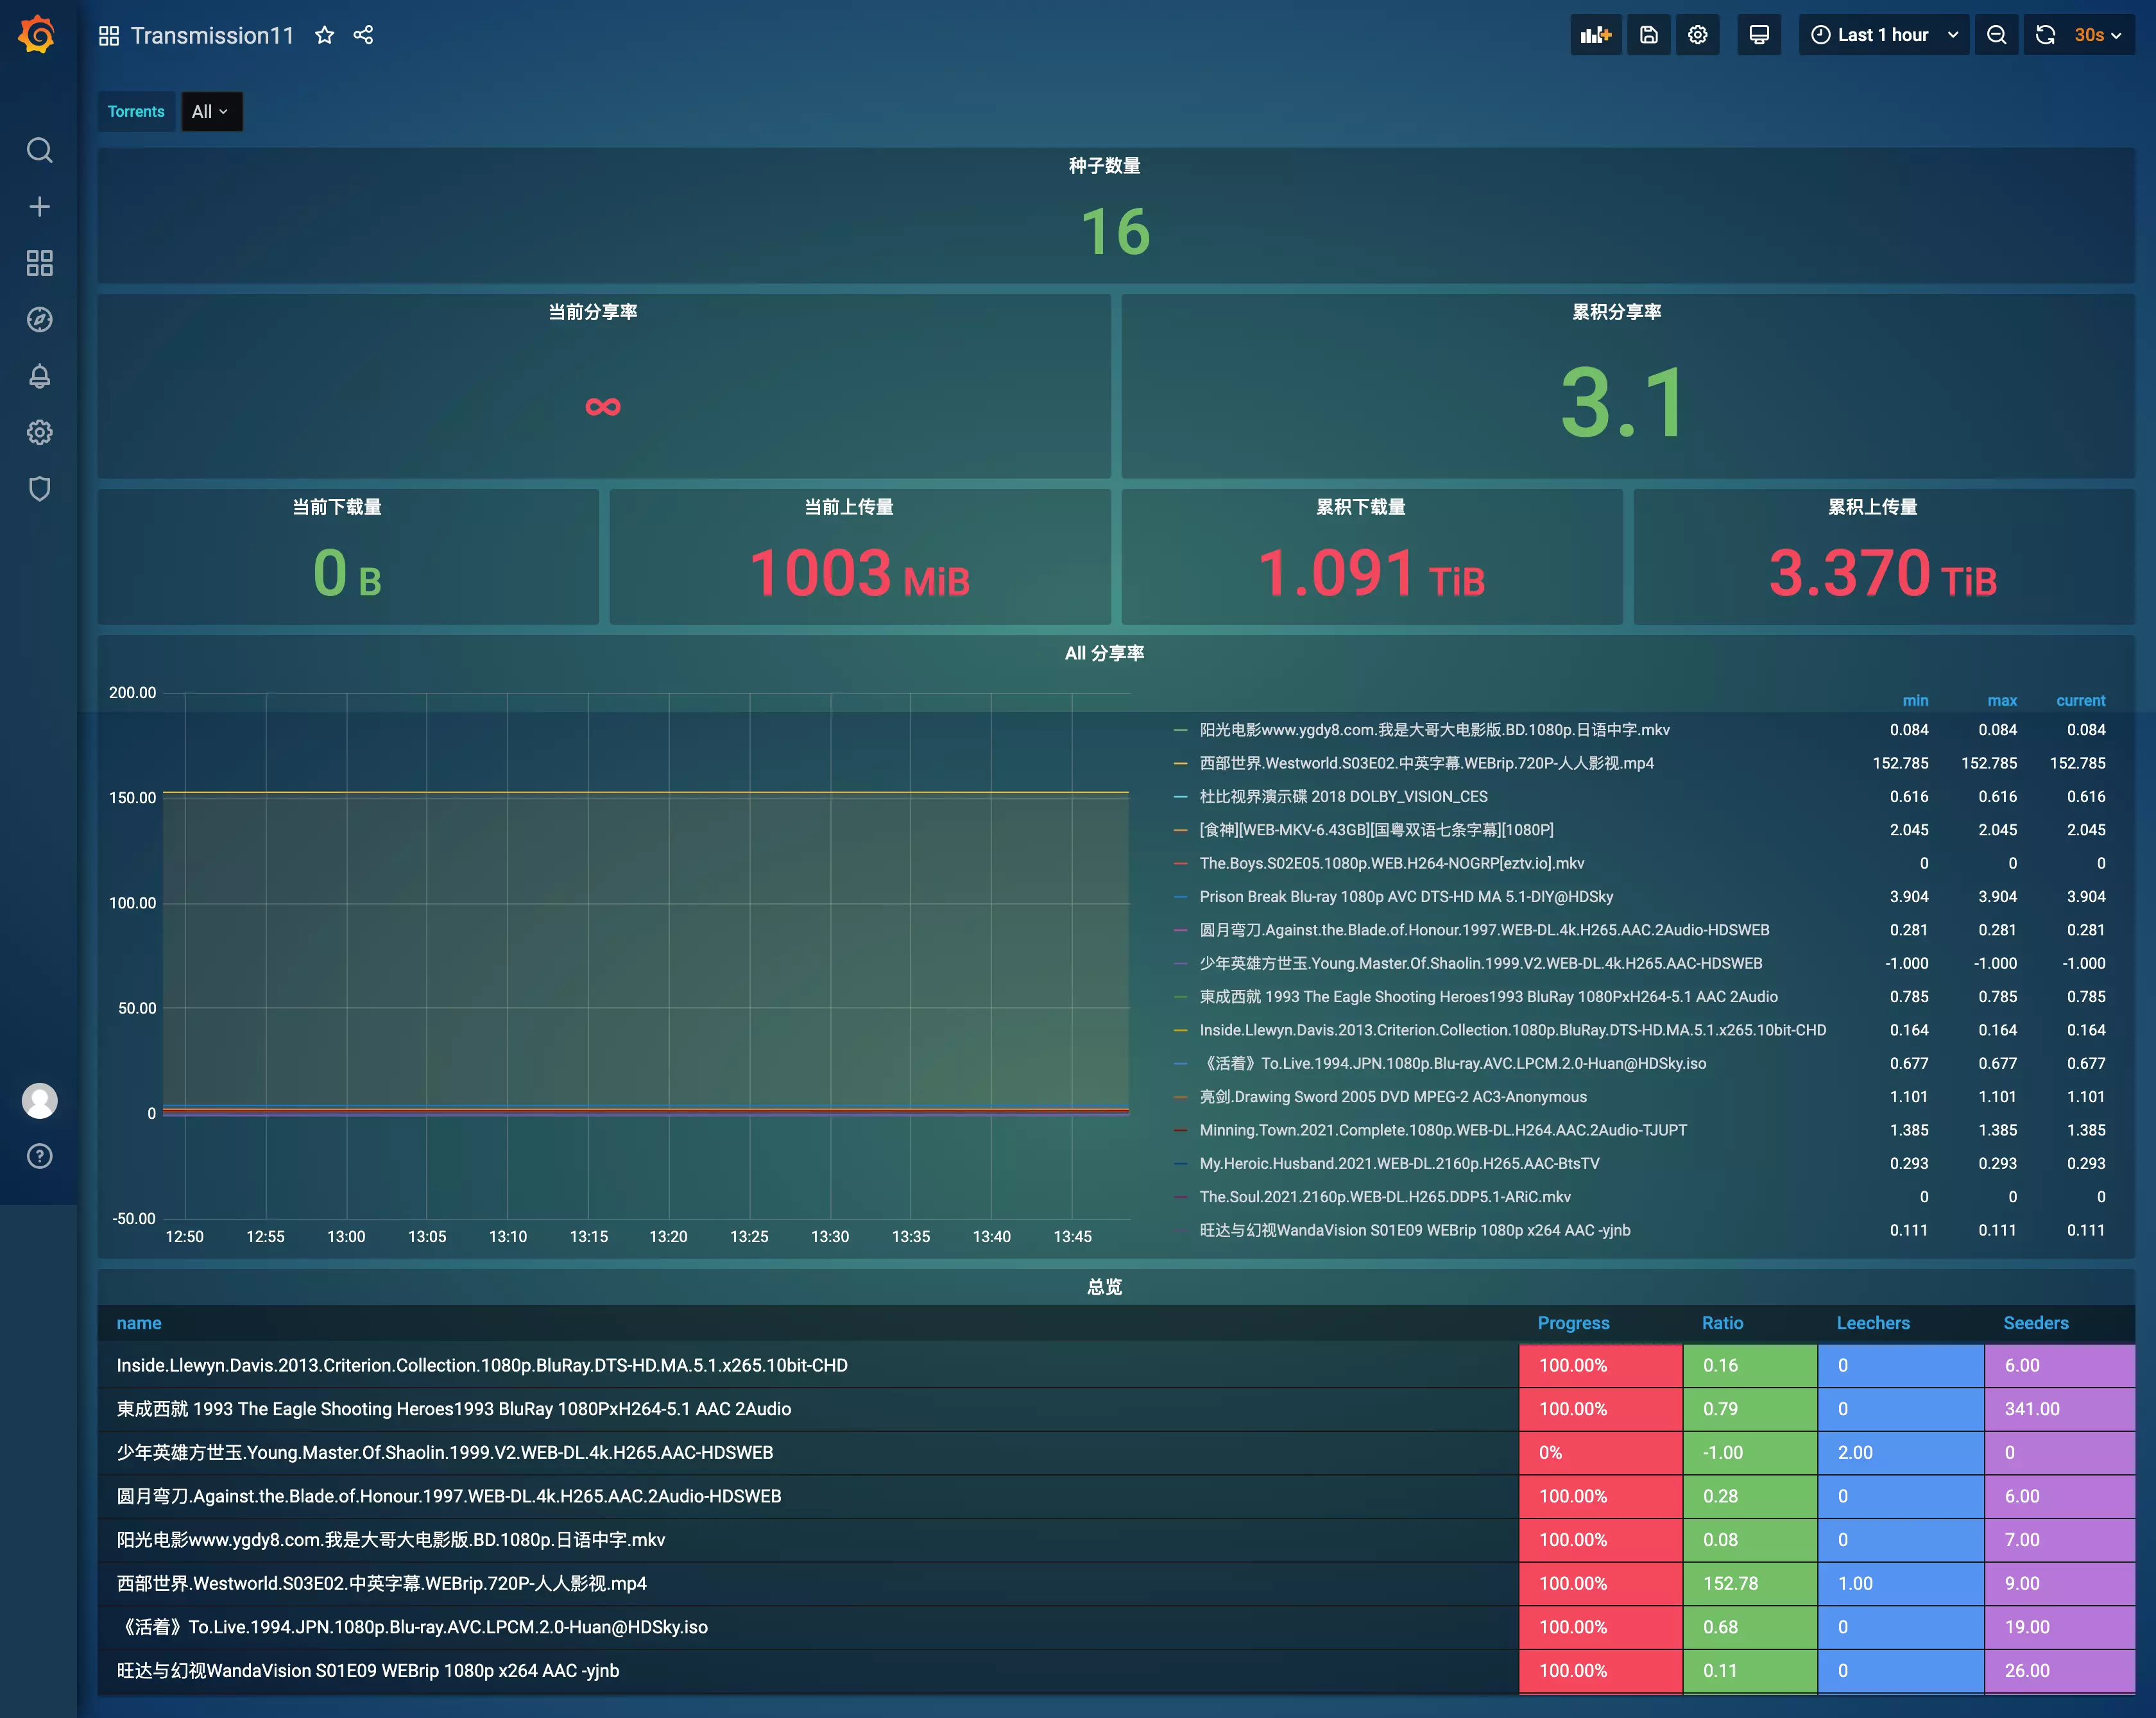Toggle Westworld S03E02 series in legend
Image resolution: width=2156 pixels, height=1718 pixels.
(1426, 763)
